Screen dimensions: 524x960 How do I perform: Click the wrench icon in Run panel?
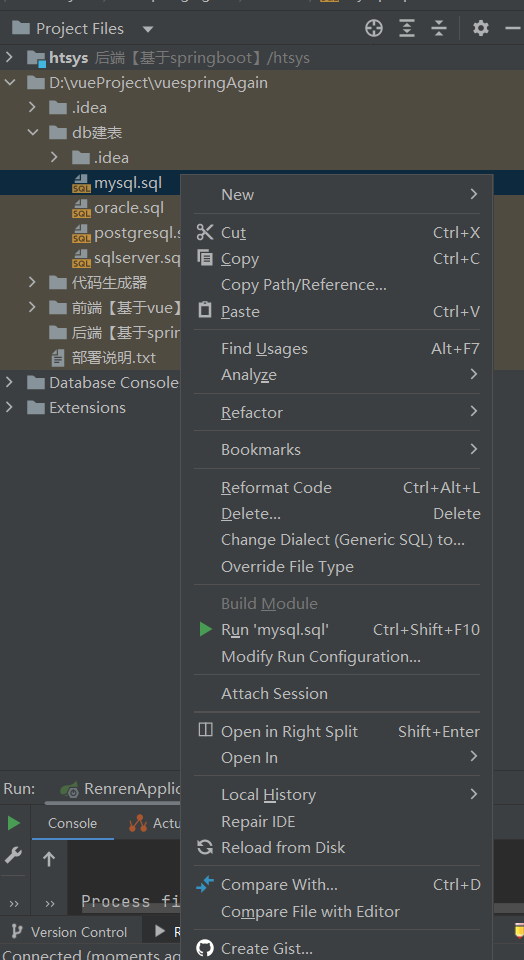coord(13,855)
